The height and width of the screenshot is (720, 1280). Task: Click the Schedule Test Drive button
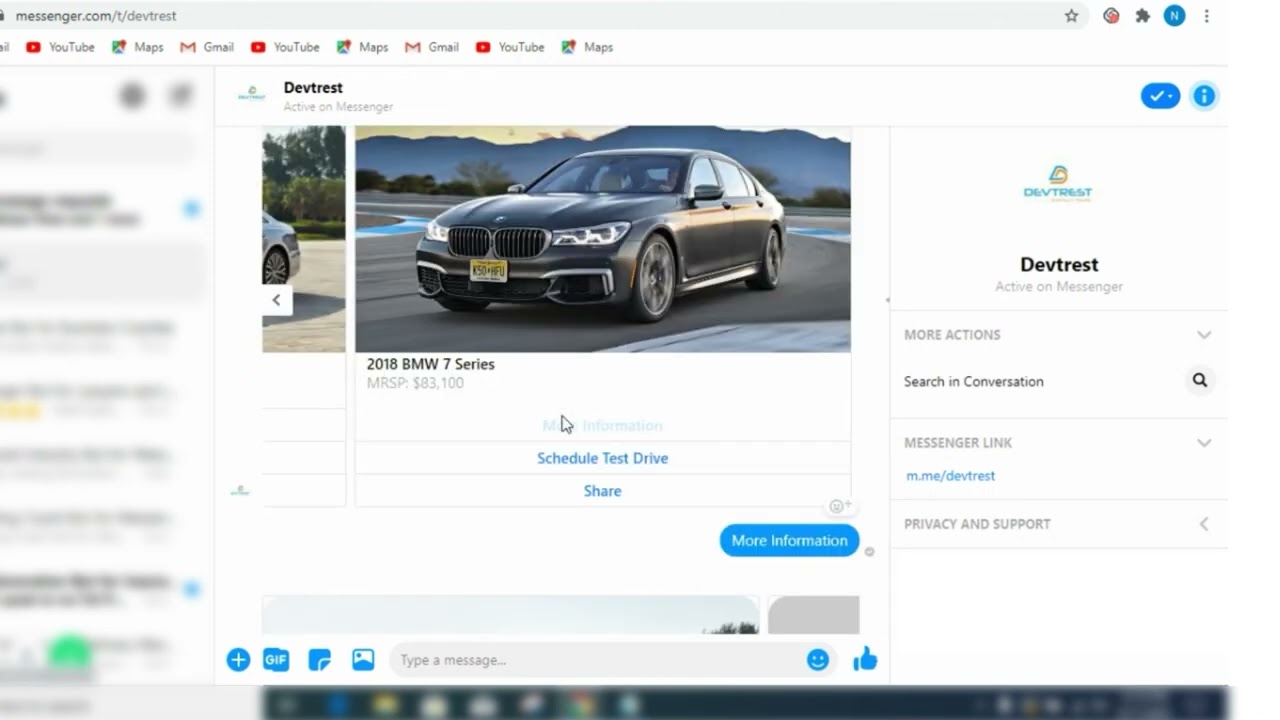tap(603, 458)
